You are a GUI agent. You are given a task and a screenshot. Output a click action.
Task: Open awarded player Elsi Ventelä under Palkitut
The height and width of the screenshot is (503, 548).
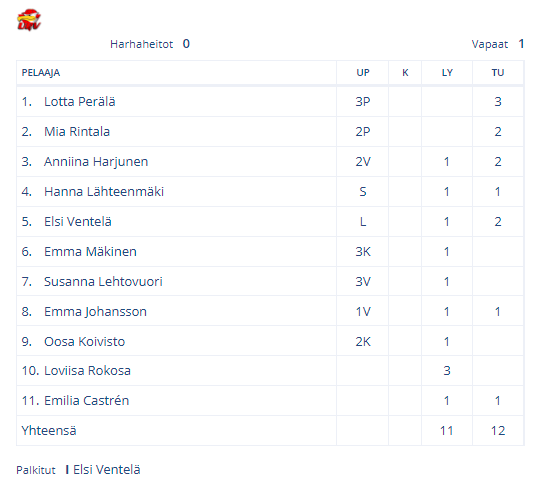[x=107, y=470]
